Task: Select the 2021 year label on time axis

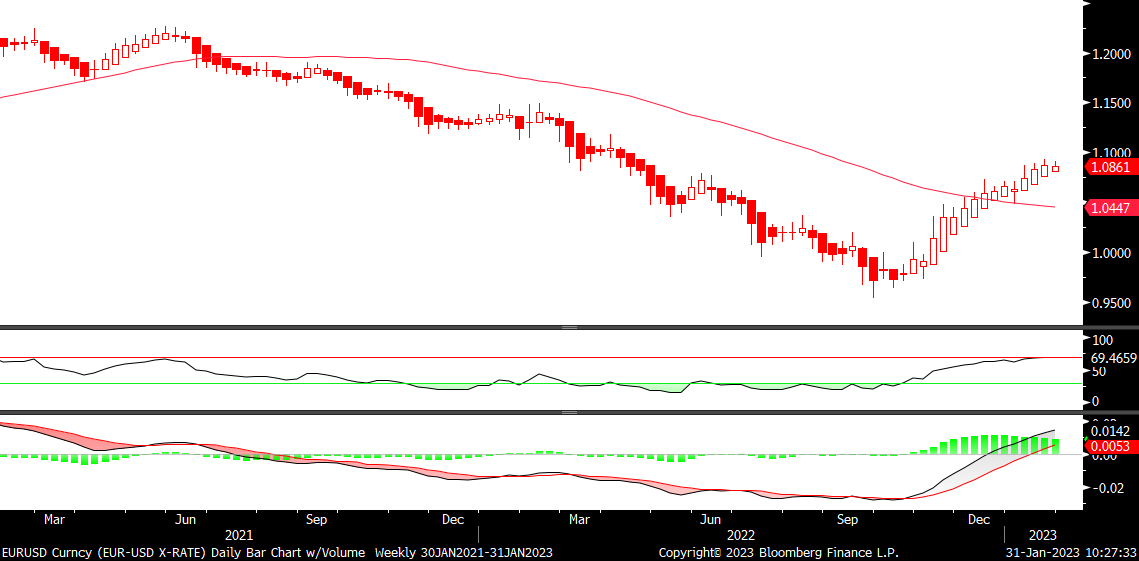Action: click(x=239, y=536)
